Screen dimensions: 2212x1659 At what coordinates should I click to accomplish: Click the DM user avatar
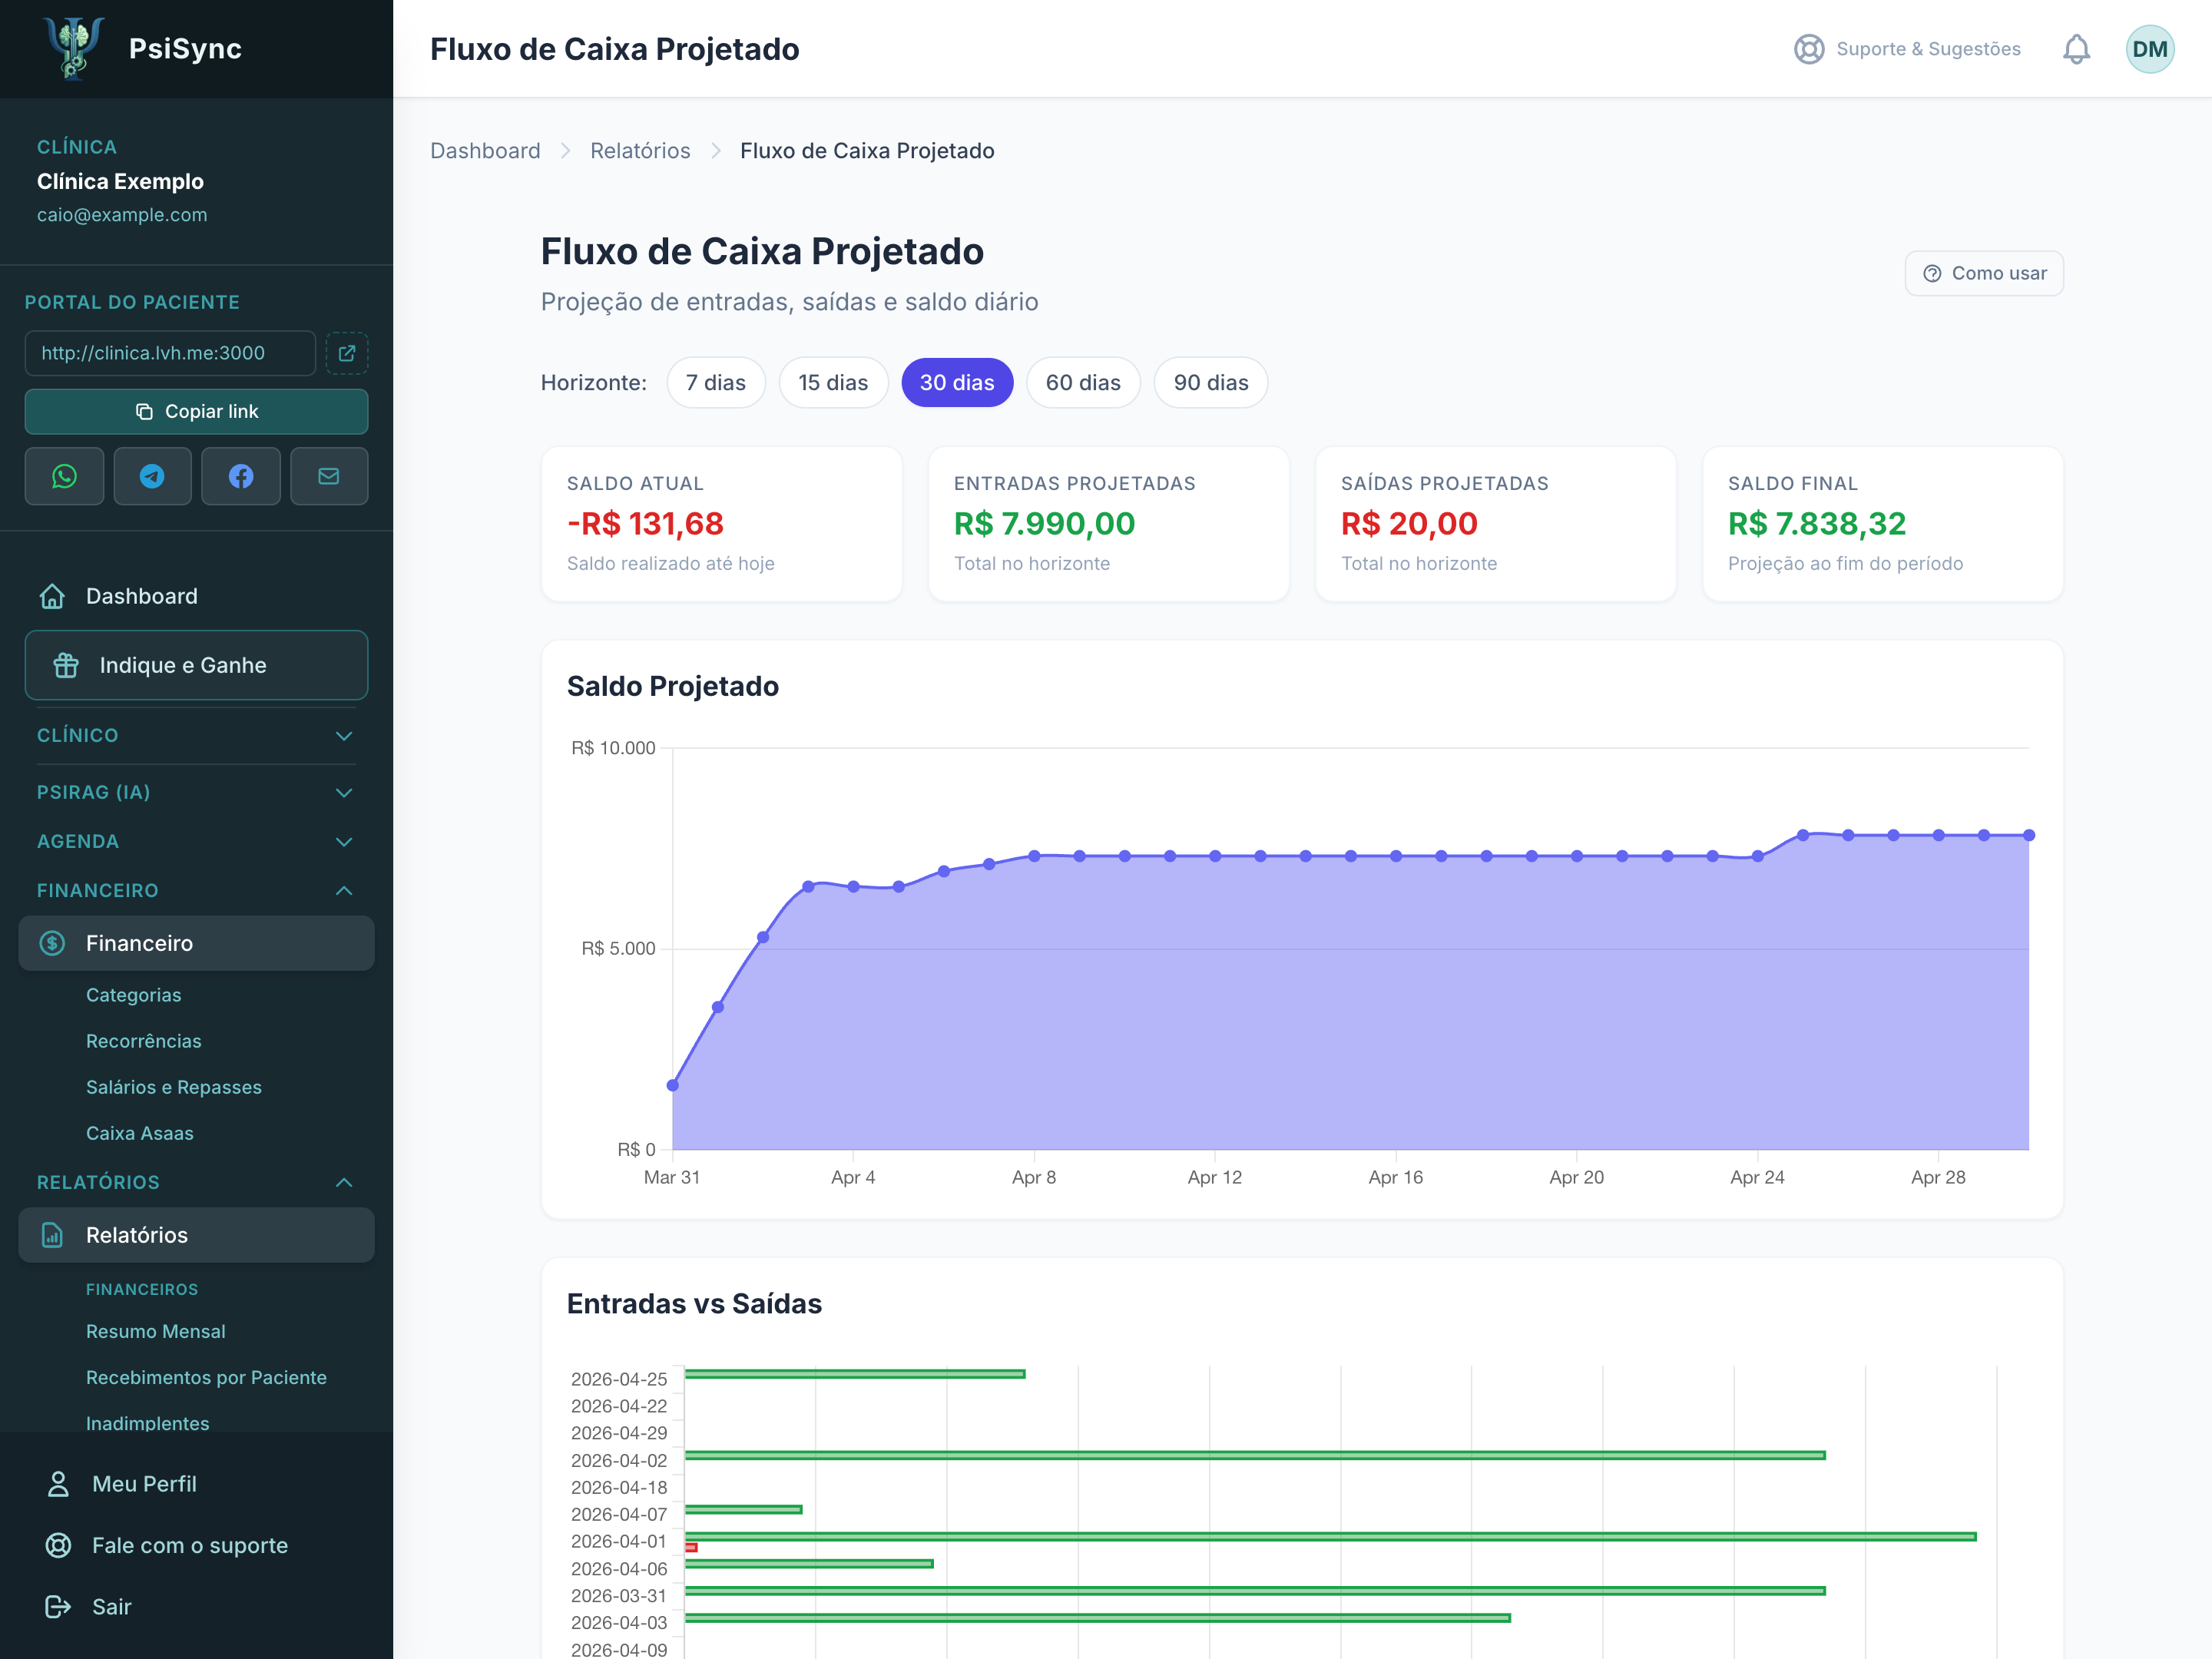coord(2149,49)
